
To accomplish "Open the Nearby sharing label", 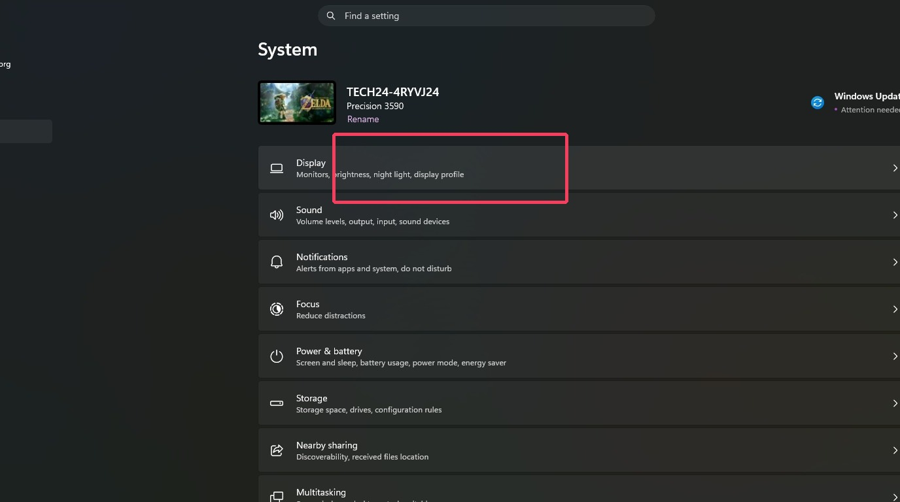I will point(327,445).
